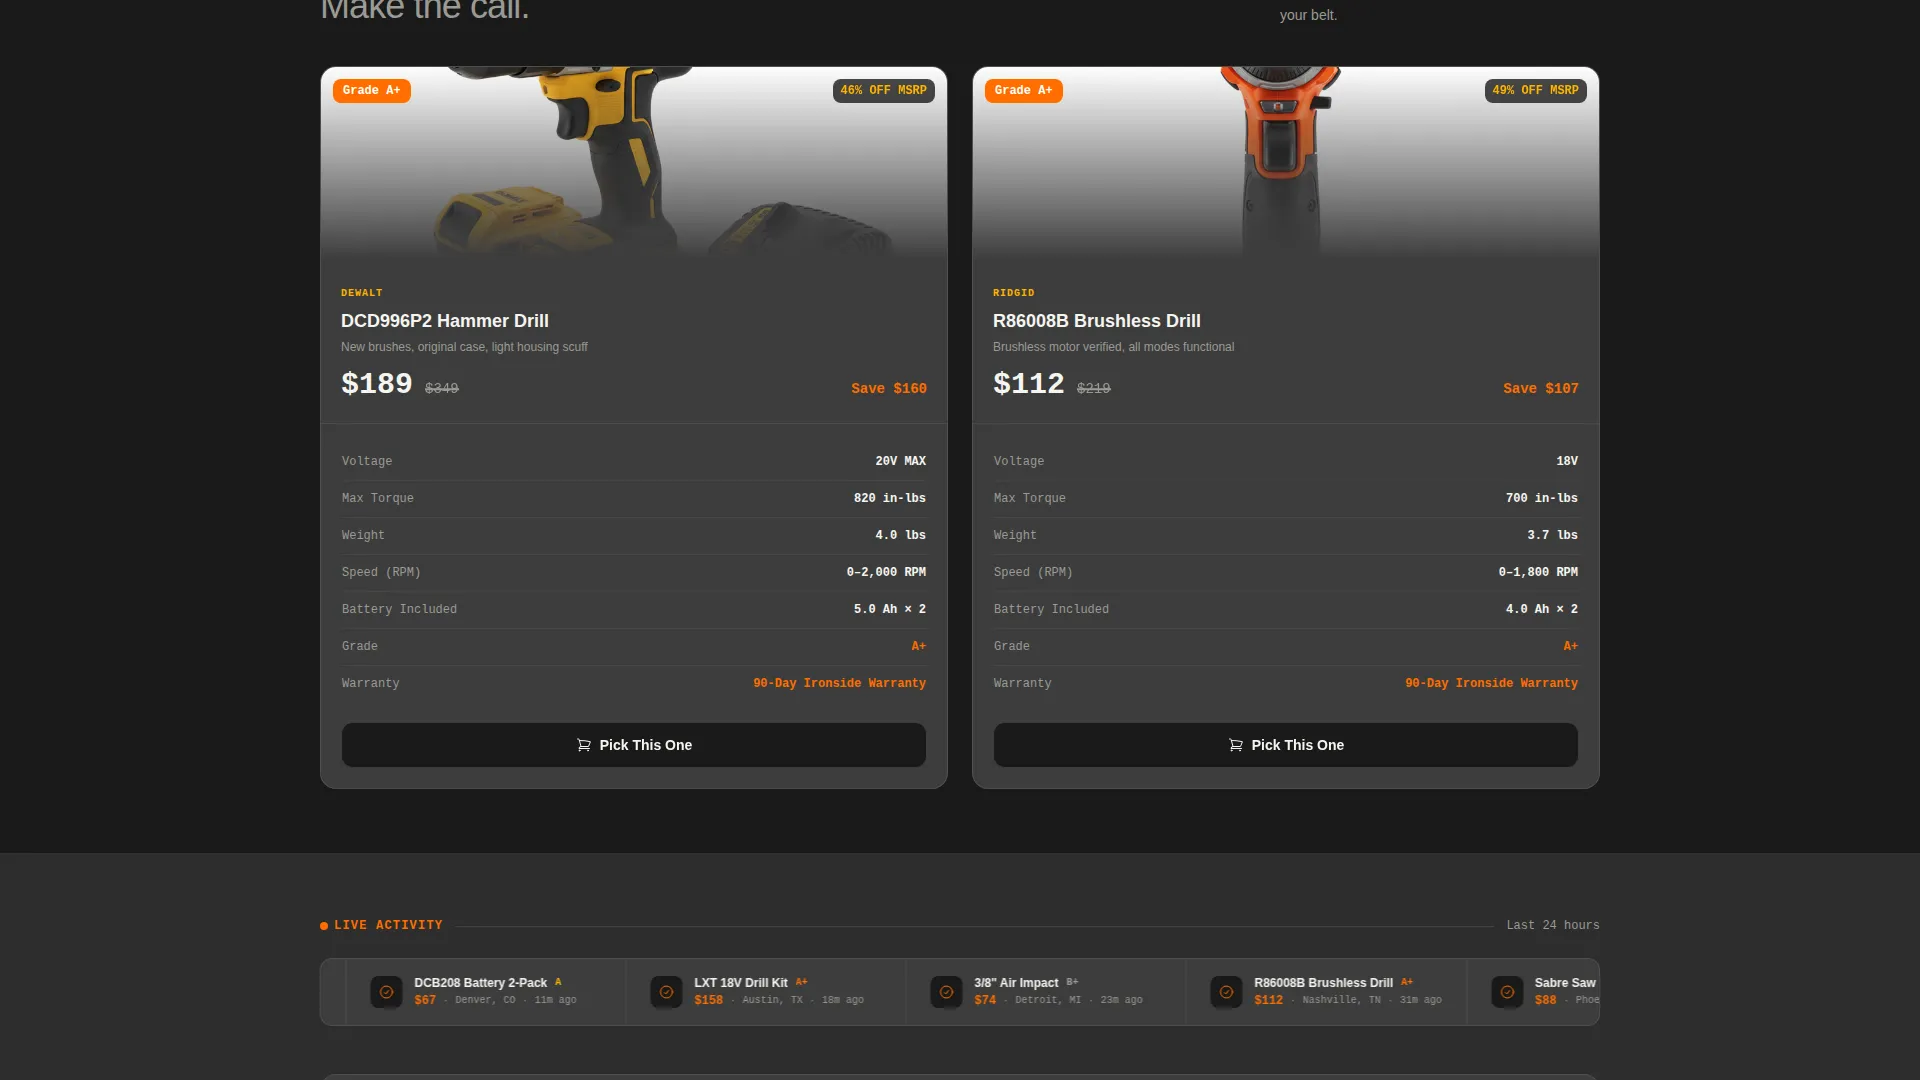Click the Denver, CO location text
This screenshot has height=1080, width=1920.
click(485, 1000)
